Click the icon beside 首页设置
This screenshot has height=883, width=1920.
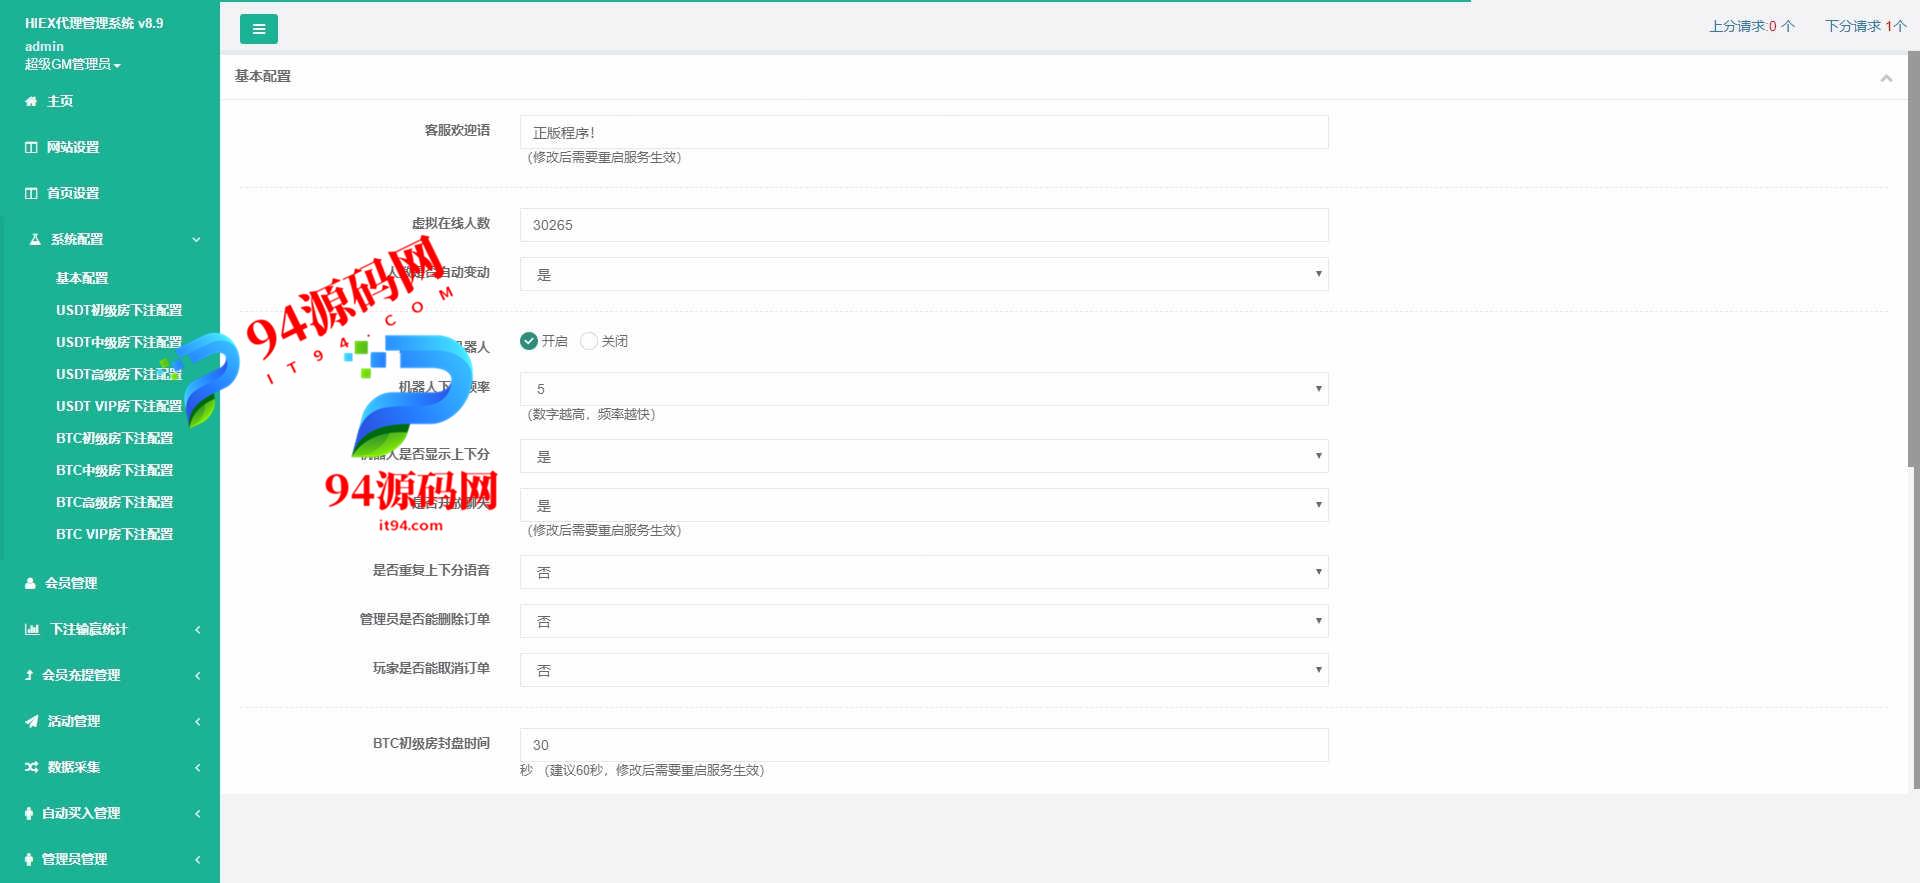(31, 193)
